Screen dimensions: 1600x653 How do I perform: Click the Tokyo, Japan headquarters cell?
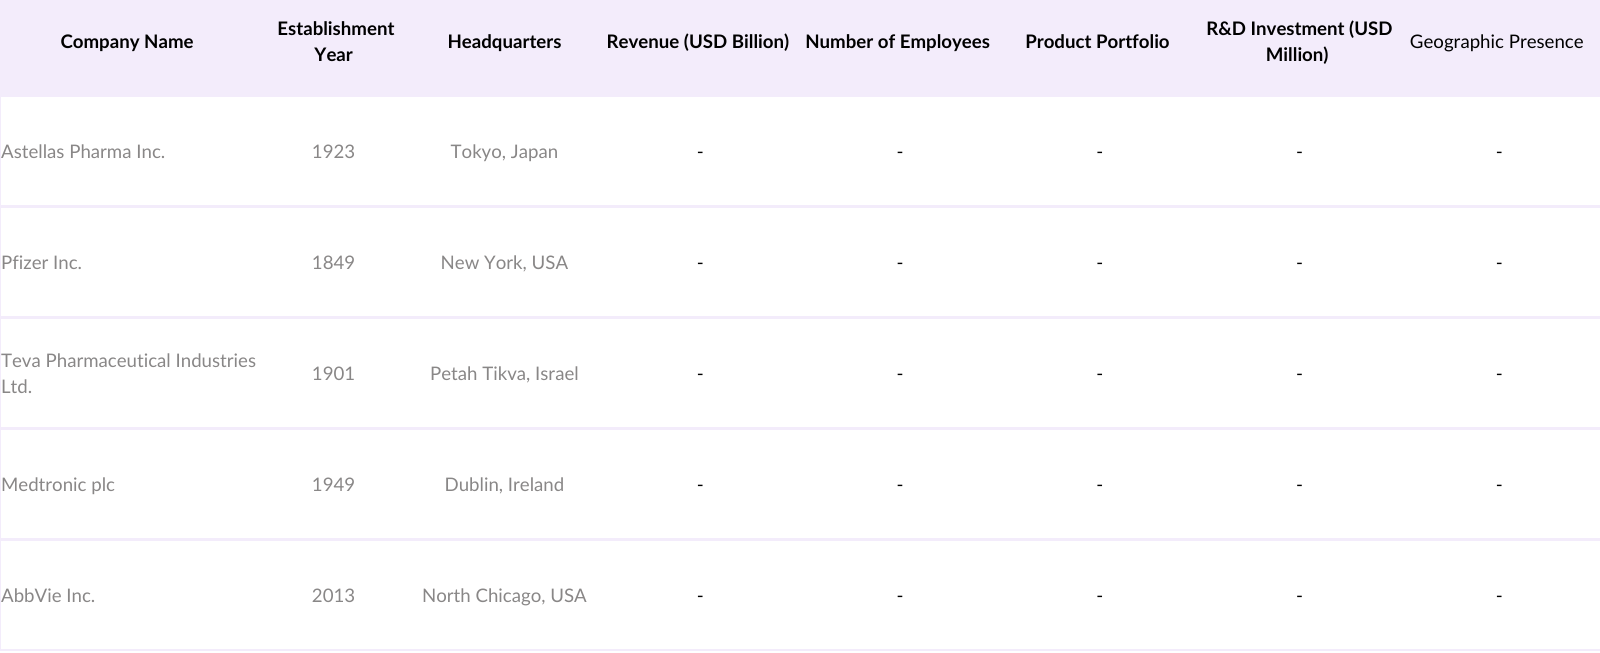coord(504,152)
